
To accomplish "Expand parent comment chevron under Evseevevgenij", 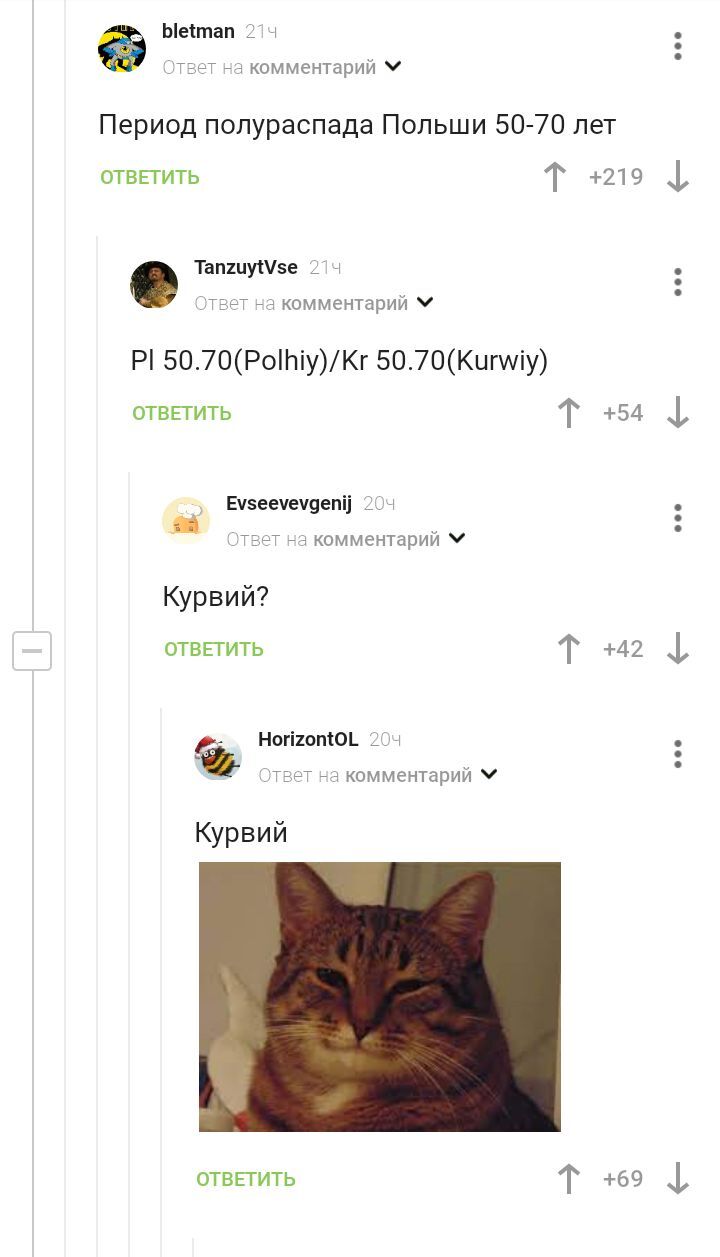I will (457, 539).
